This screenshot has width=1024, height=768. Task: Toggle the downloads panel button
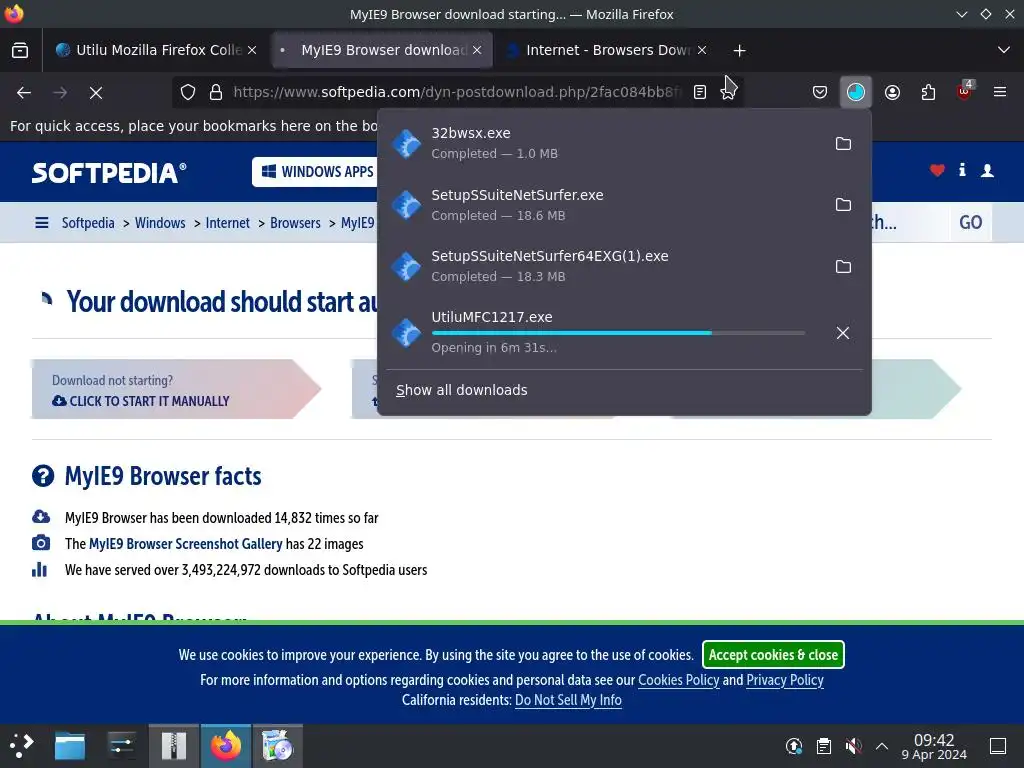click(856, 93)
